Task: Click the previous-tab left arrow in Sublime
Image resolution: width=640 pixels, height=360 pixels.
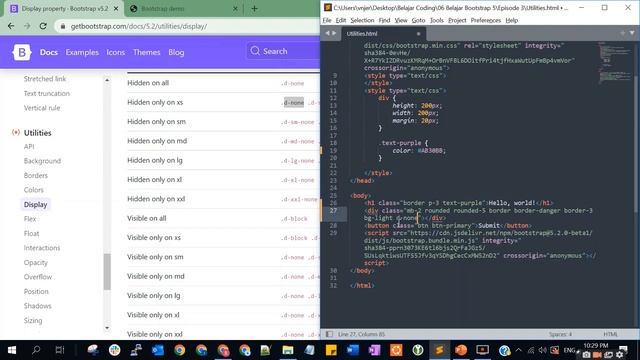Action: coord(327,33)
